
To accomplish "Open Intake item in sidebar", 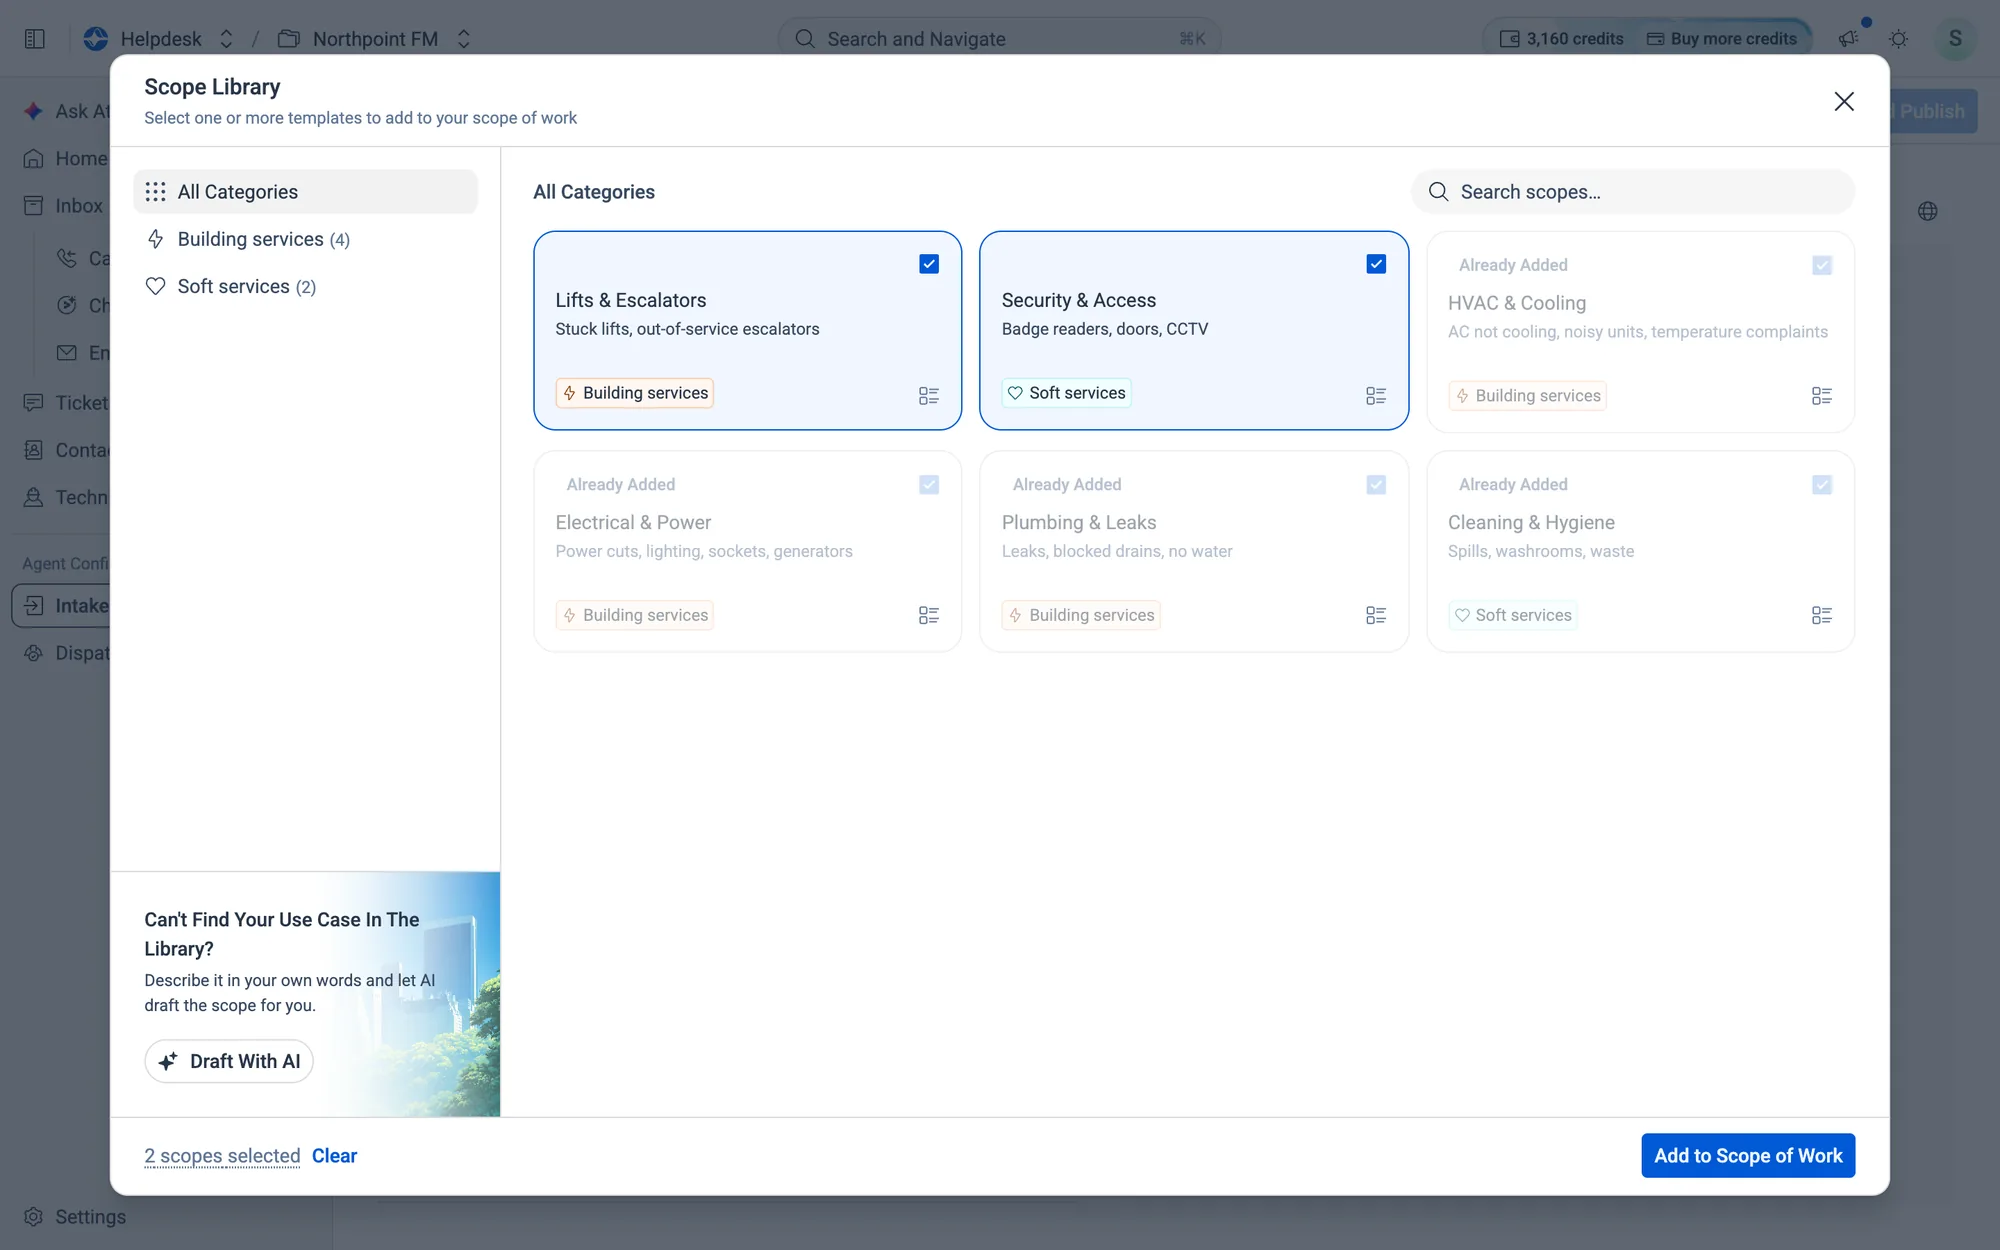I will click(x=62, y=606).
